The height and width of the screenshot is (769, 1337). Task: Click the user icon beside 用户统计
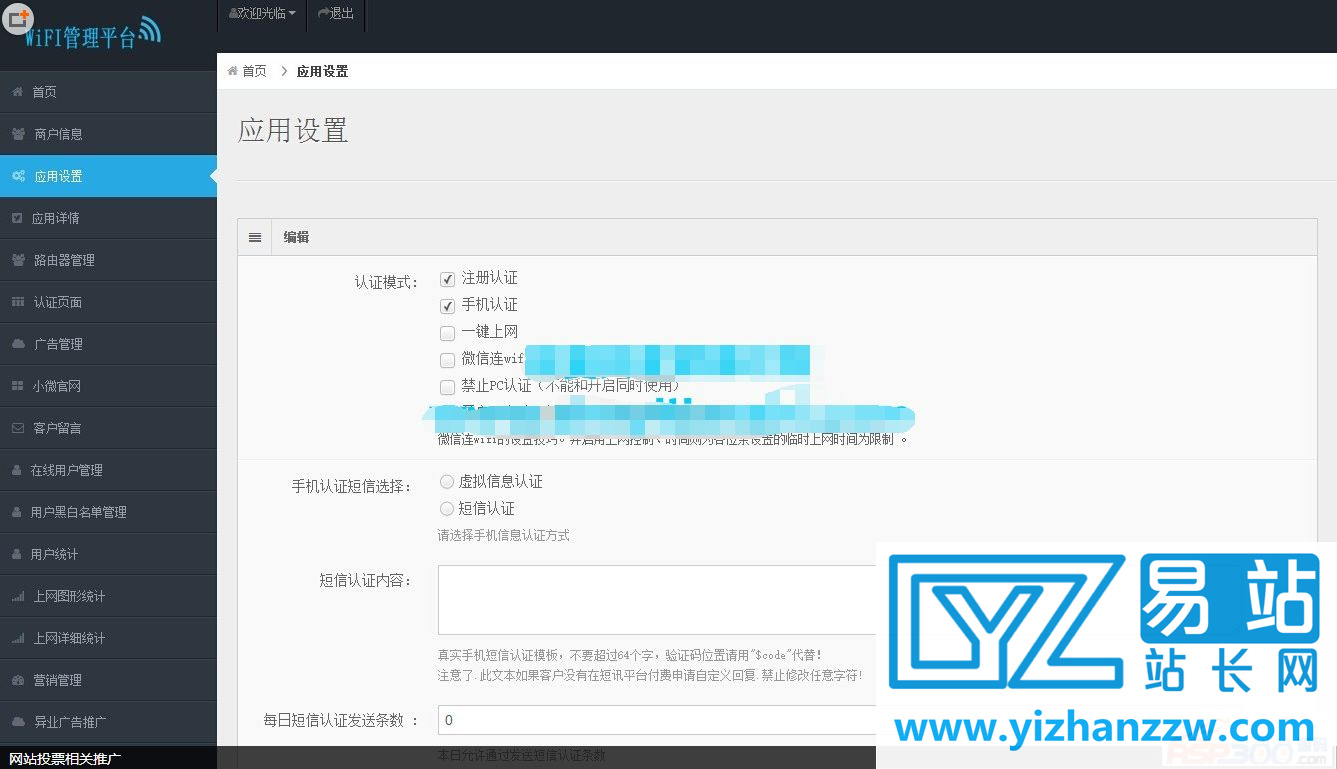click(18, 554)
